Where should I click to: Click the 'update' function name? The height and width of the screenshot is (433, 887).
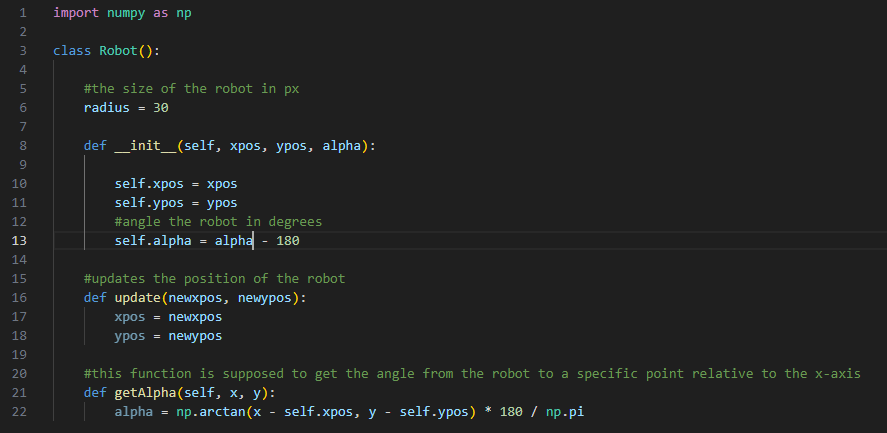[137, 298]
